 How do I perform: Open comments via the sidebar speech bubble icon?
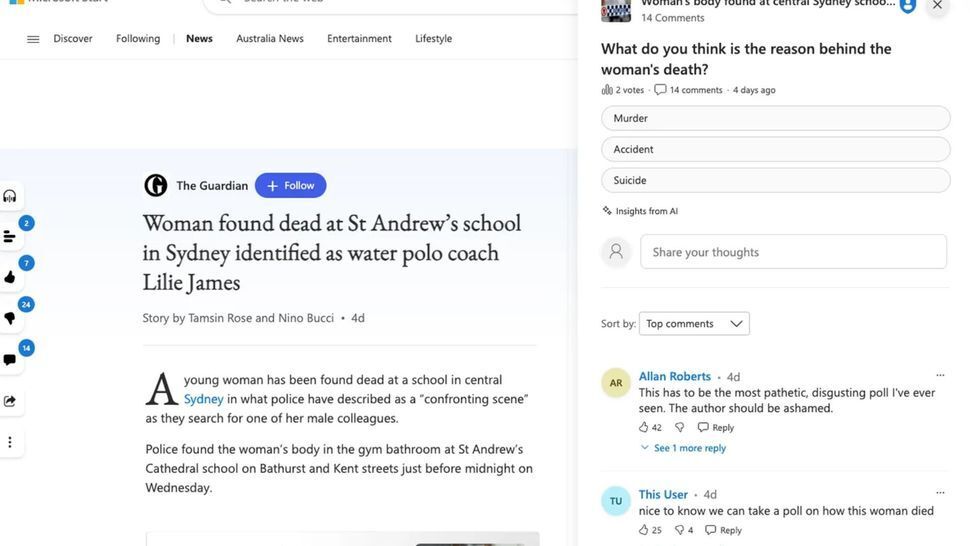[10, 359]
